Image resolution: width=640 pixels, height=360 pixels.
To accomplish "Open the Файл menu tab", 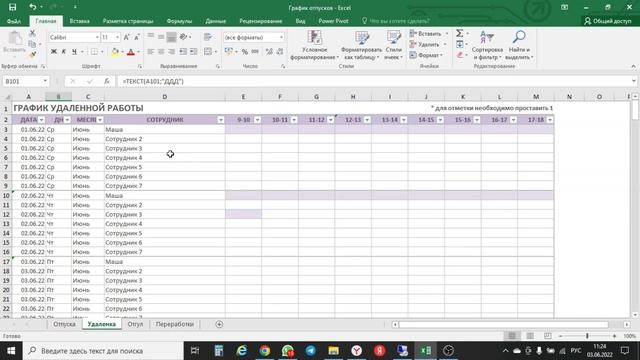I will (13, 21).
